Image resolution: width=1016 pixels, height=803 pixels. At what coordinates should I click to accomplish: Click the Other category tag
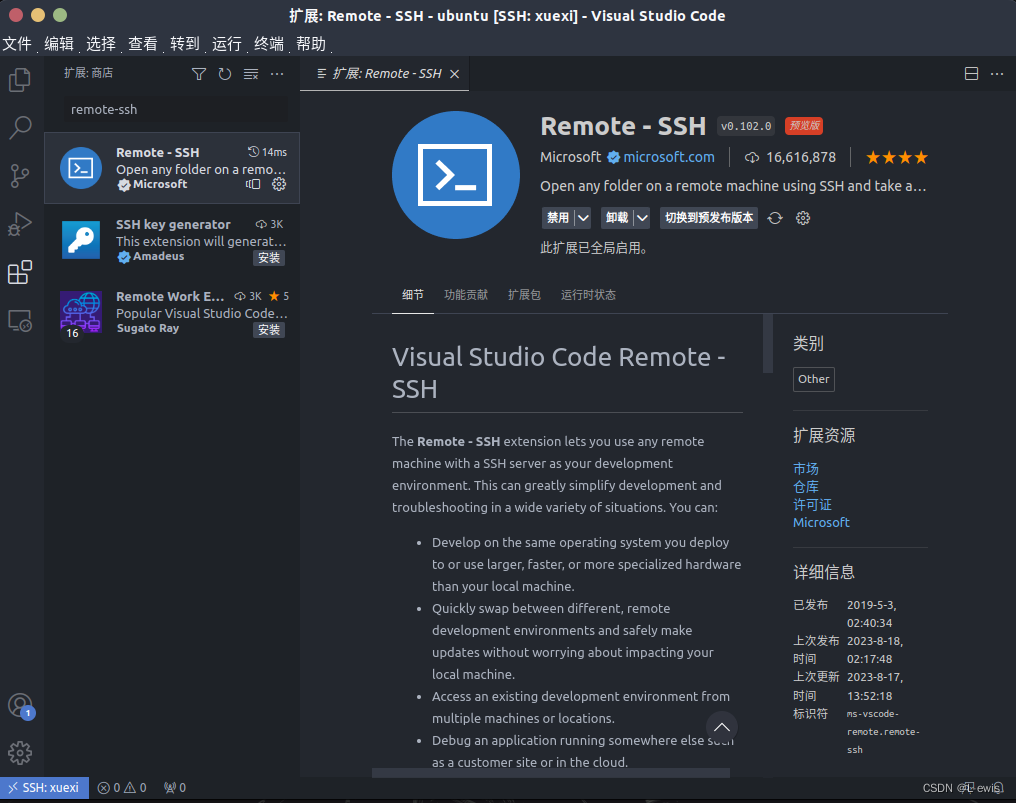pos(814,379)
